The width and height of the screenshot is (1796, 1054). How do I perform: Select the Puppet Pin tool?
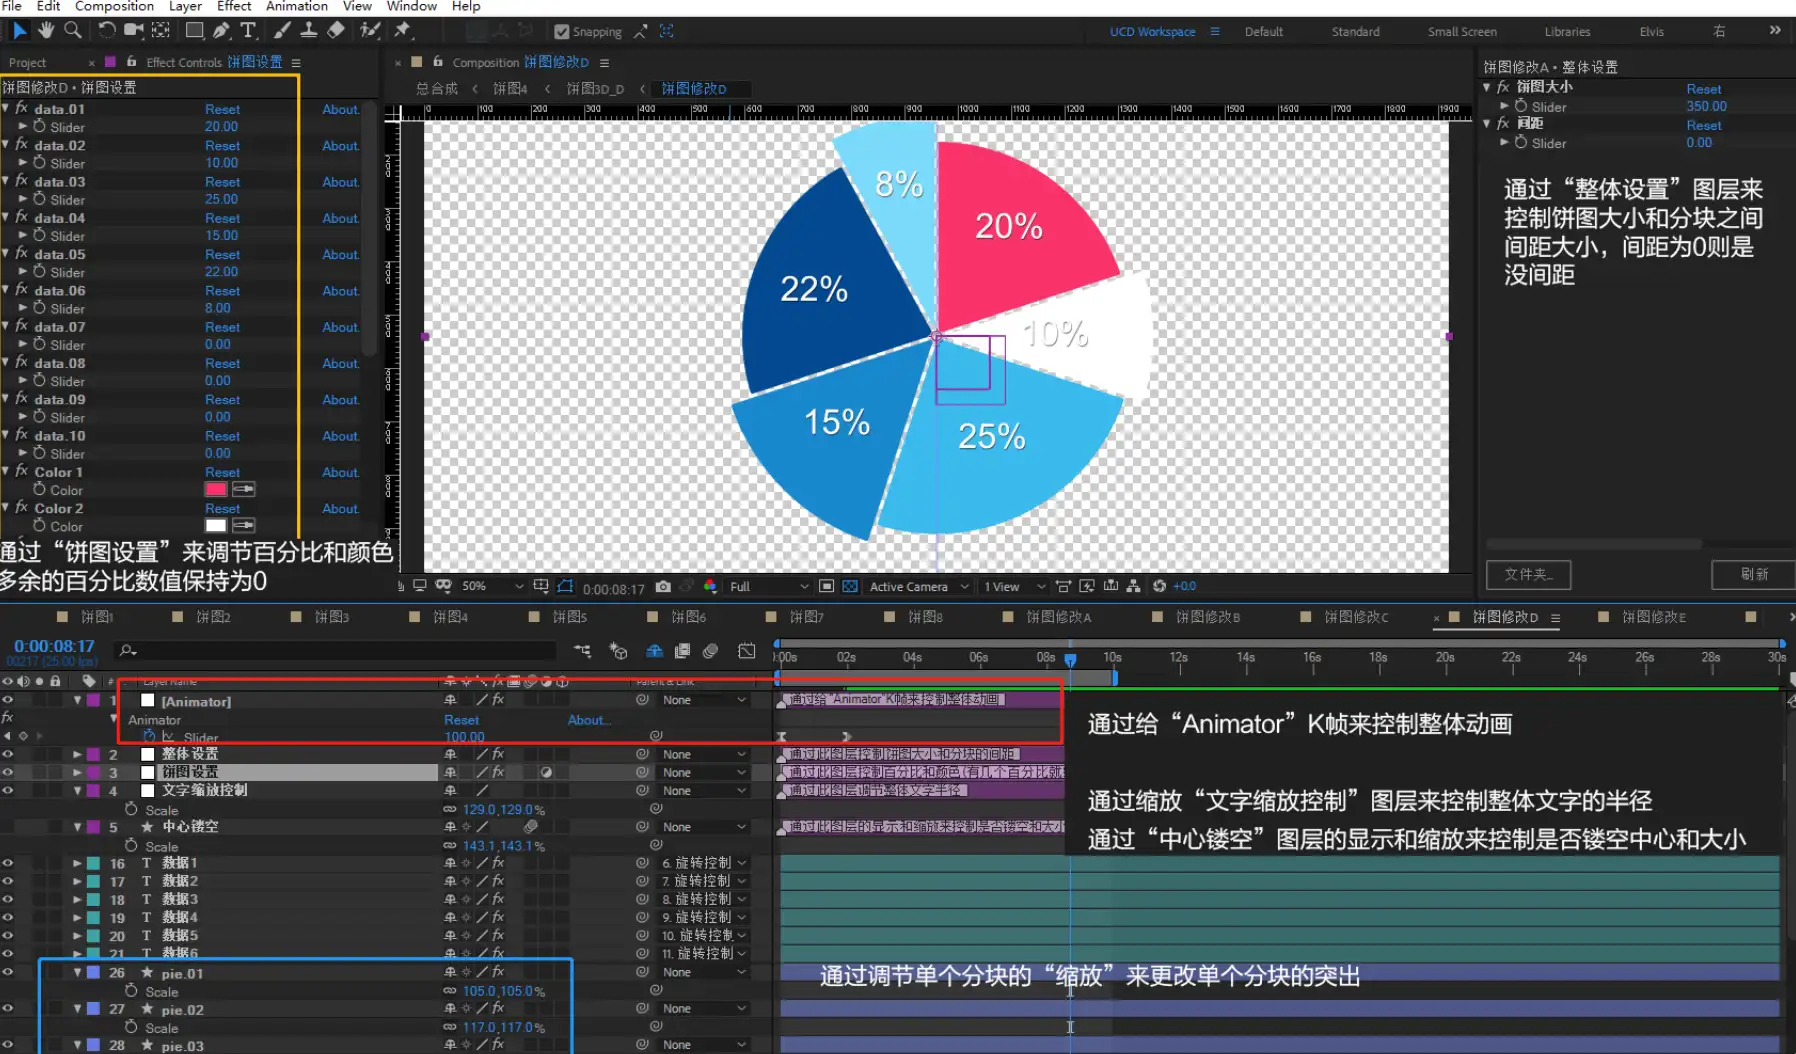click(x=402, y=31)
